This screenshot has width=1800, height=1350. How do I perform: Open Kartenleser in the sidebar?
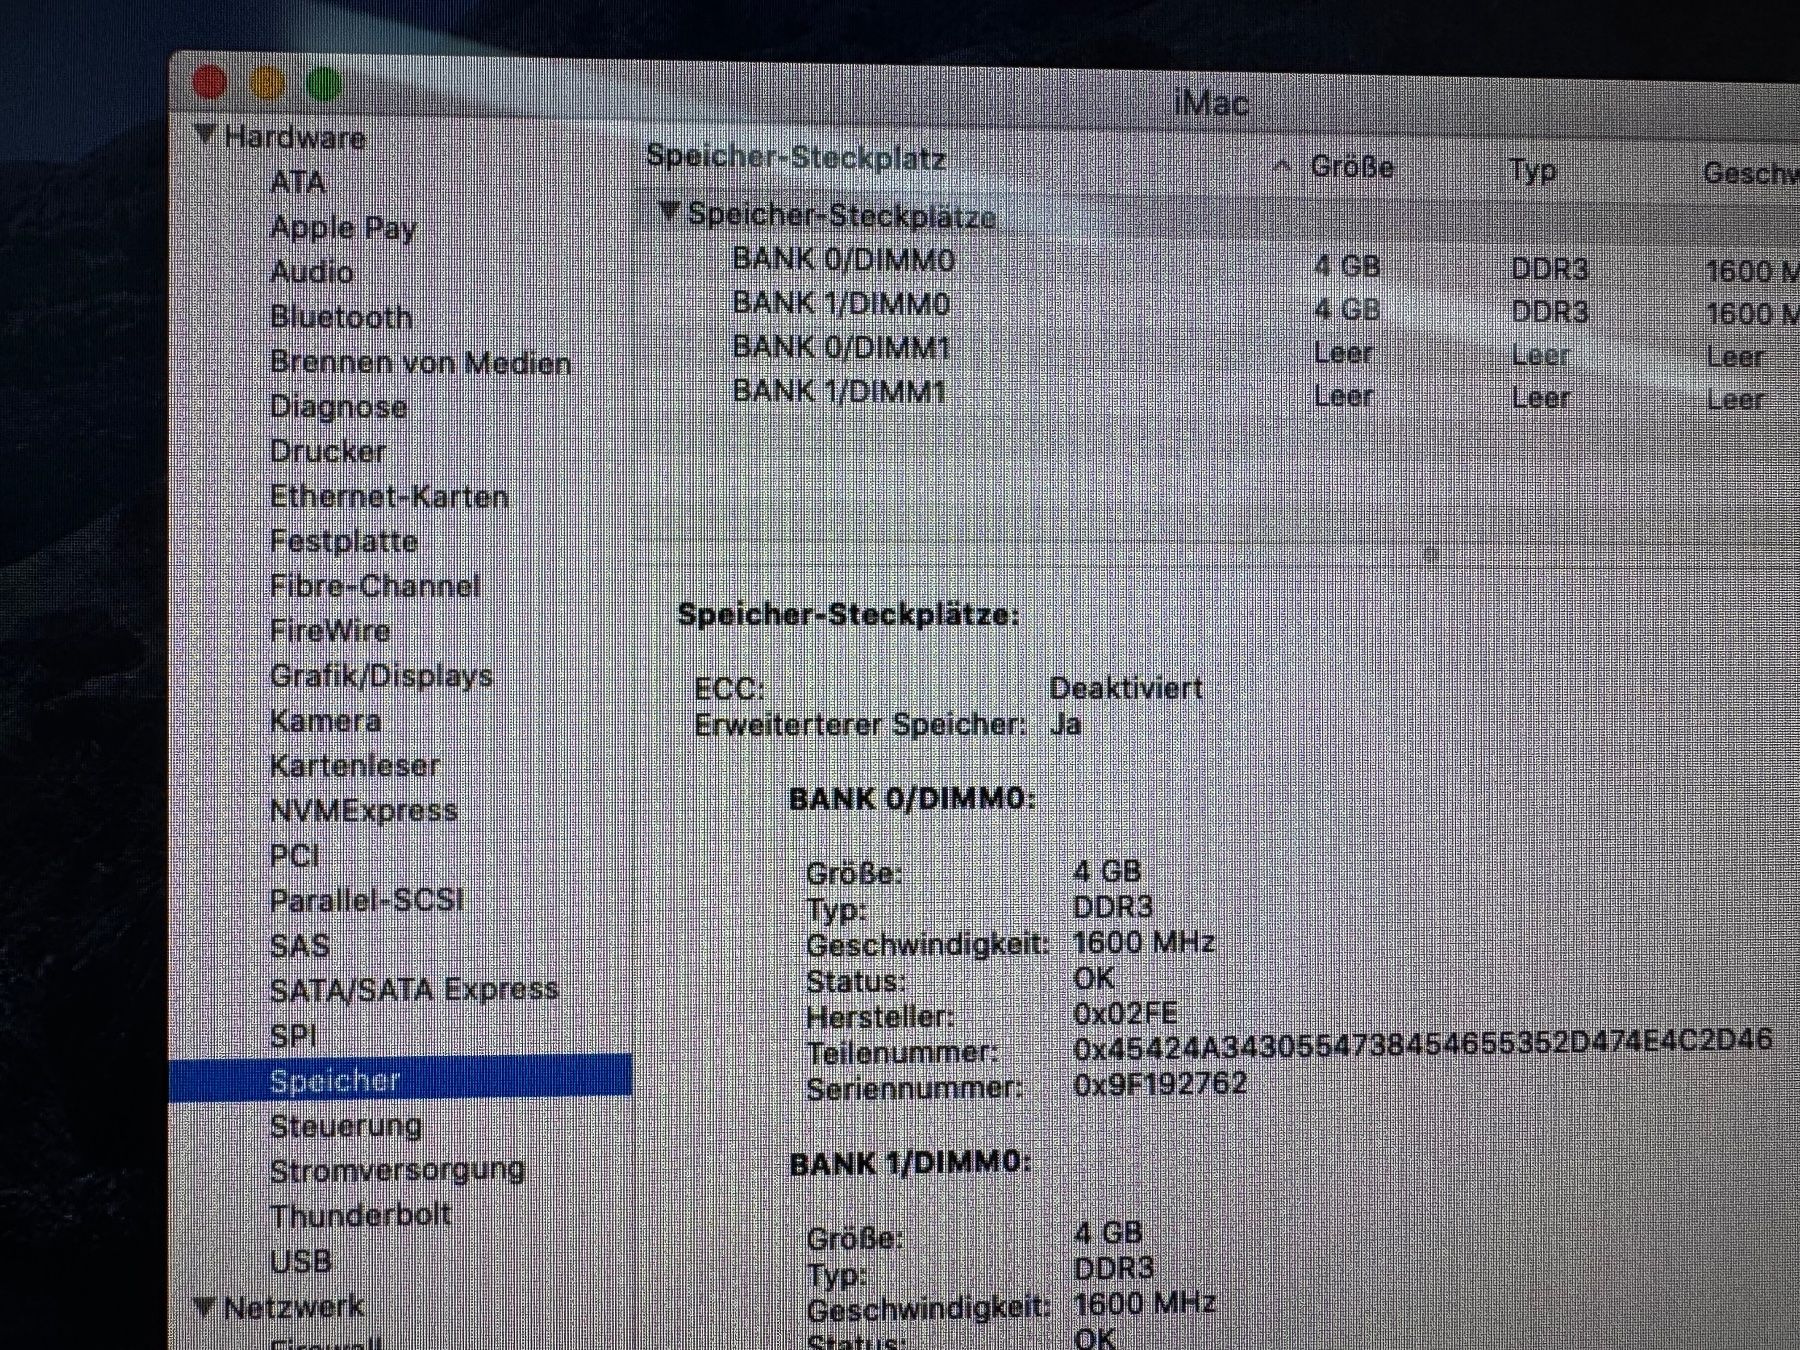click(355, 766)
